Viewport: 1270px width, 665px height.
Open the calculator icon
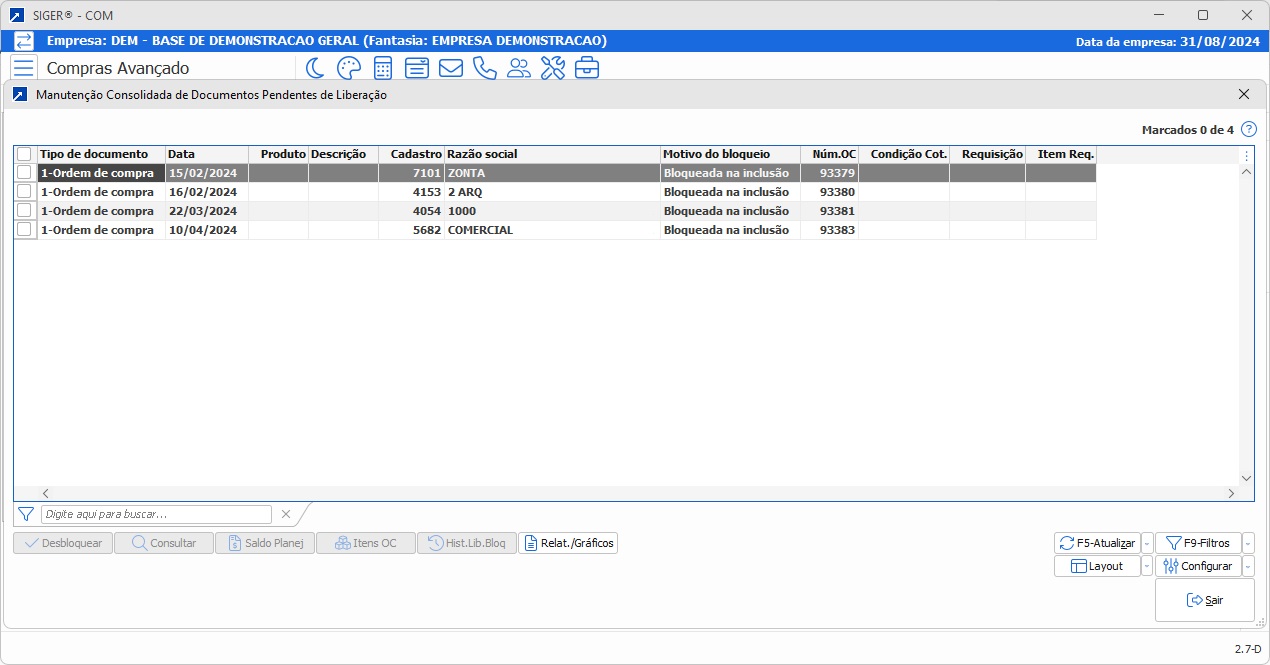point(382,68)
